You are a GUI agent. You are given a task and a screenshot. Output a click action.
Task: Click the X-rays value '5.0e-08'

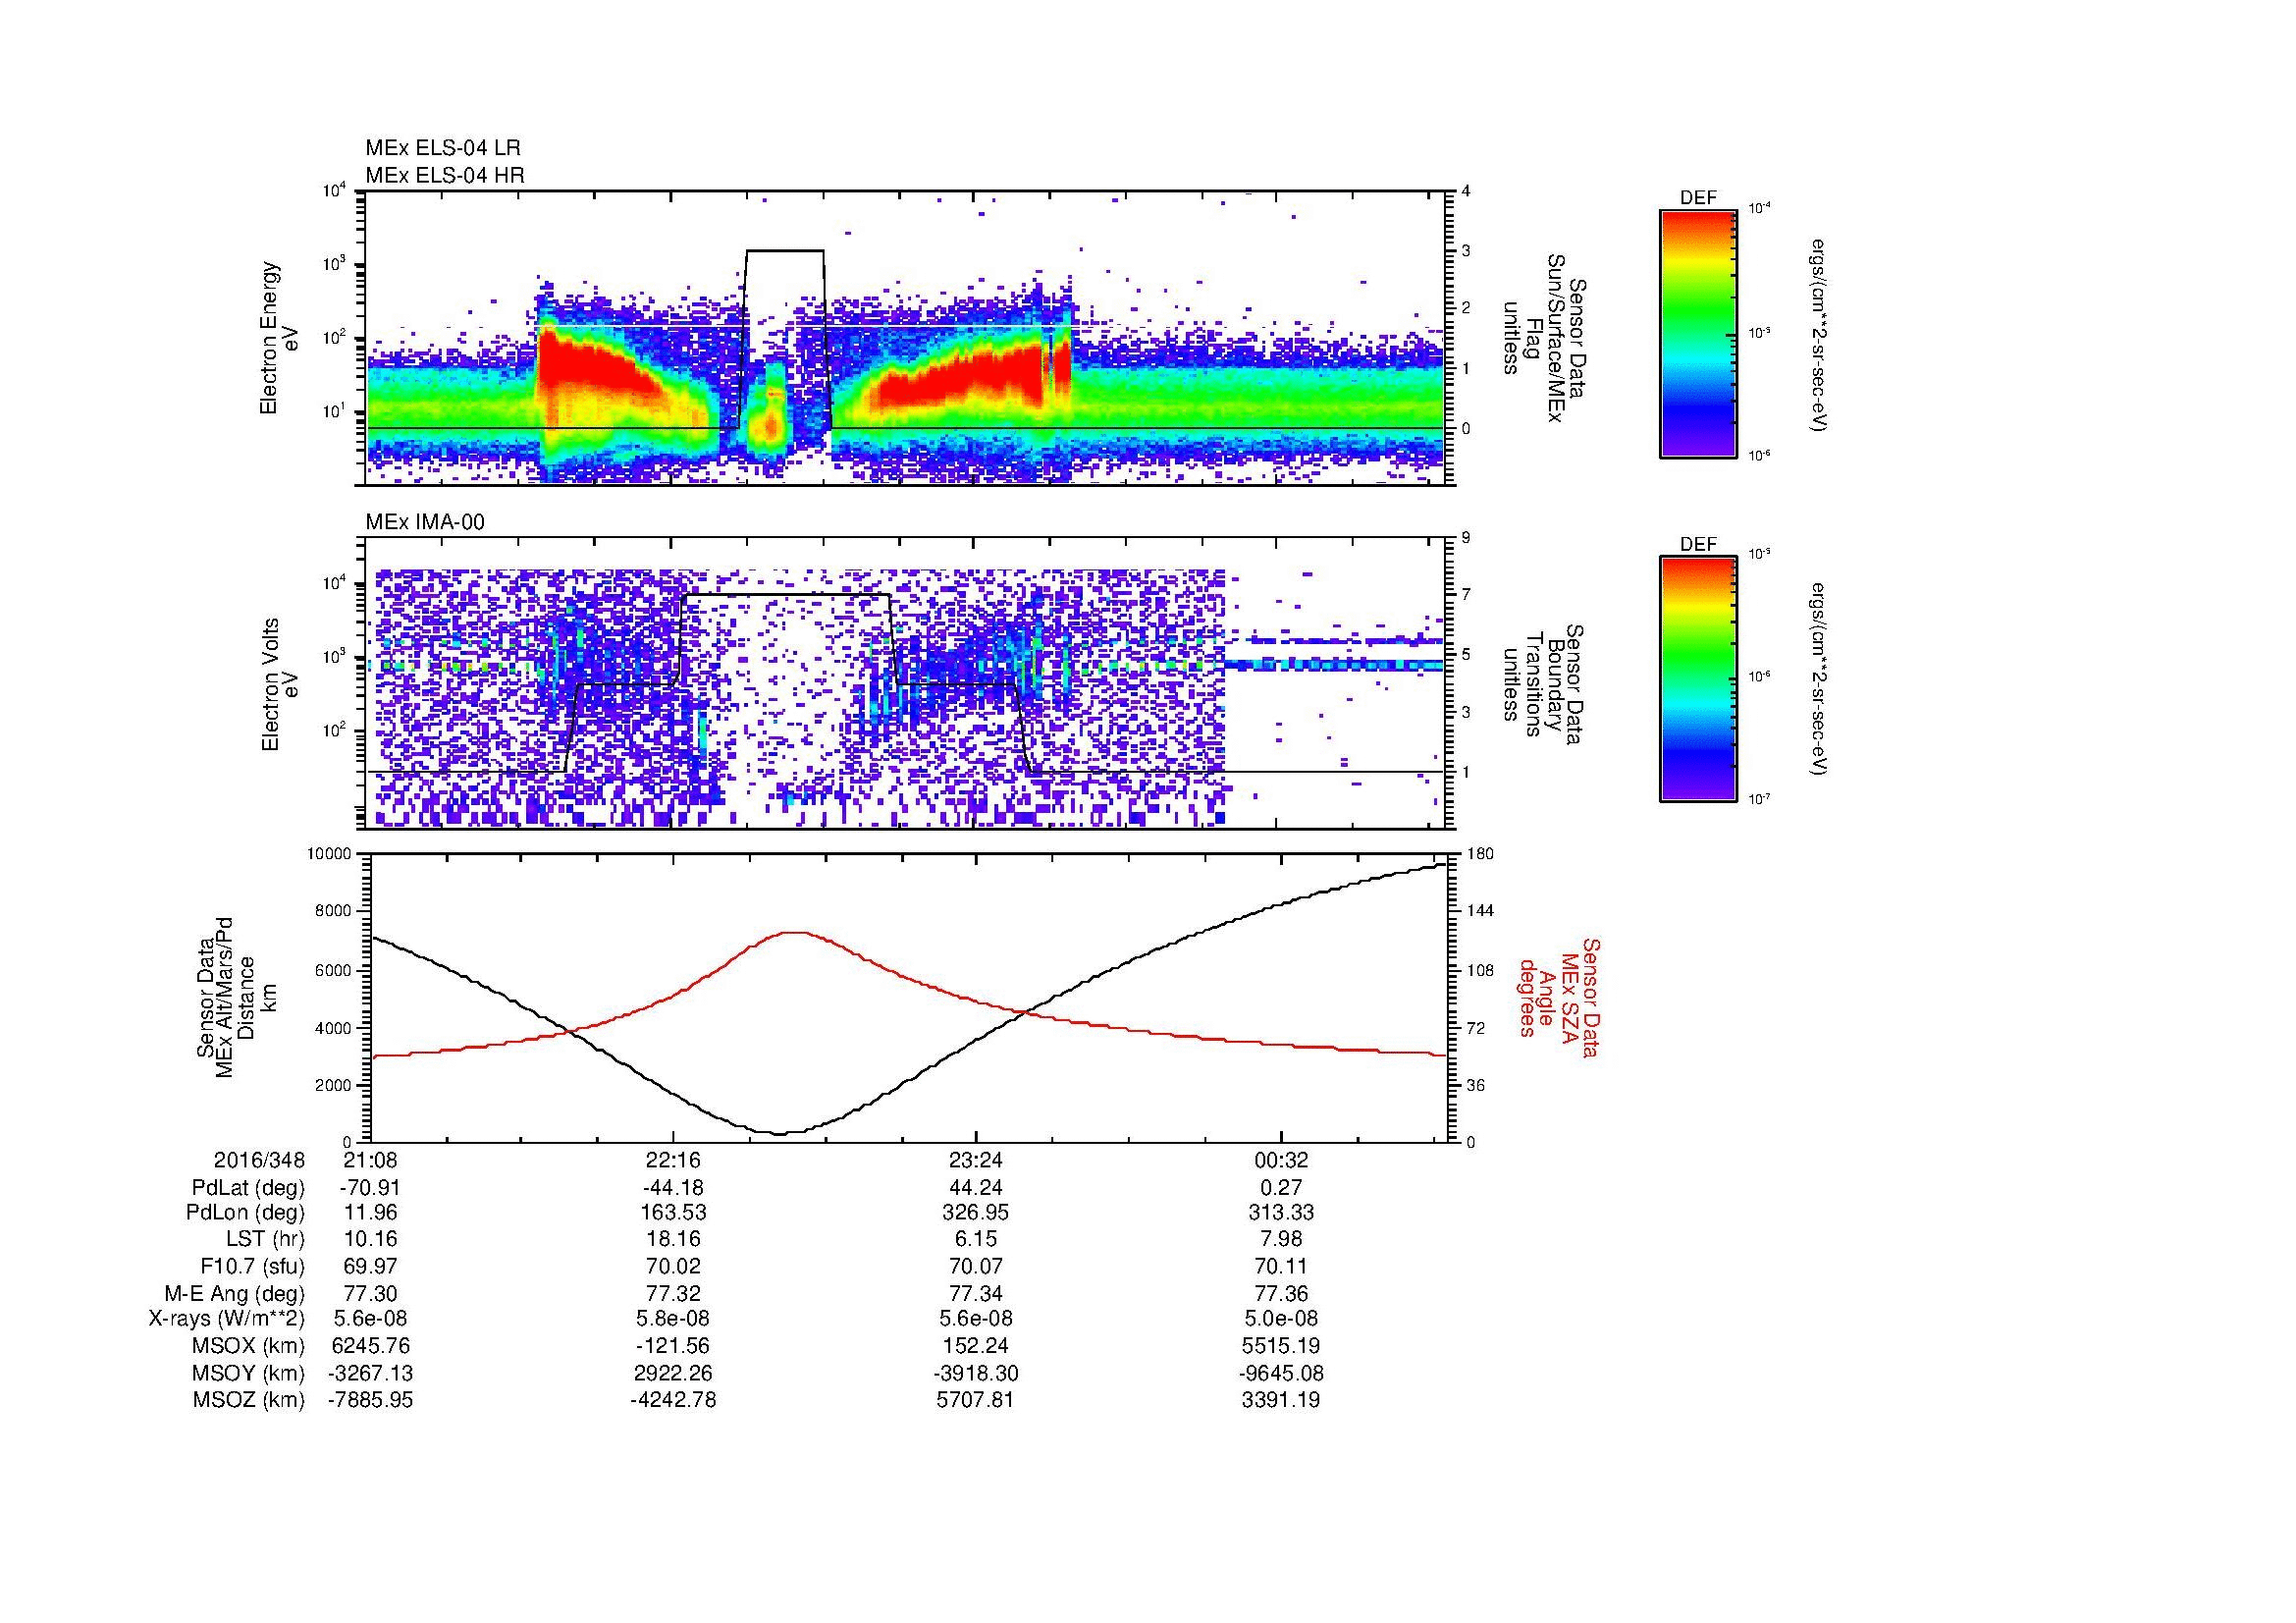click(1281, 1319)
